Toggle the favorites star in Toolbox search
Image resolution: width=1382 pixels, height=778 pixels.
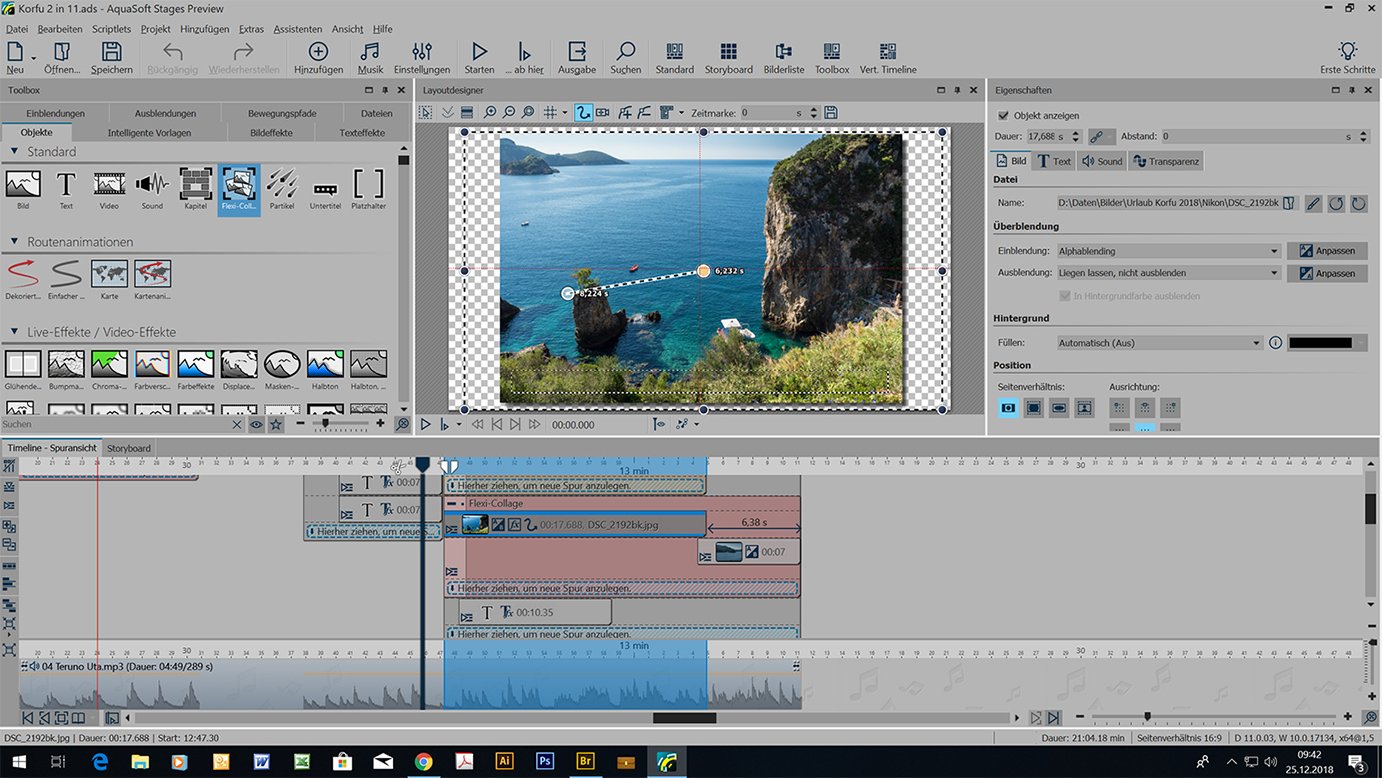(275, 425)
